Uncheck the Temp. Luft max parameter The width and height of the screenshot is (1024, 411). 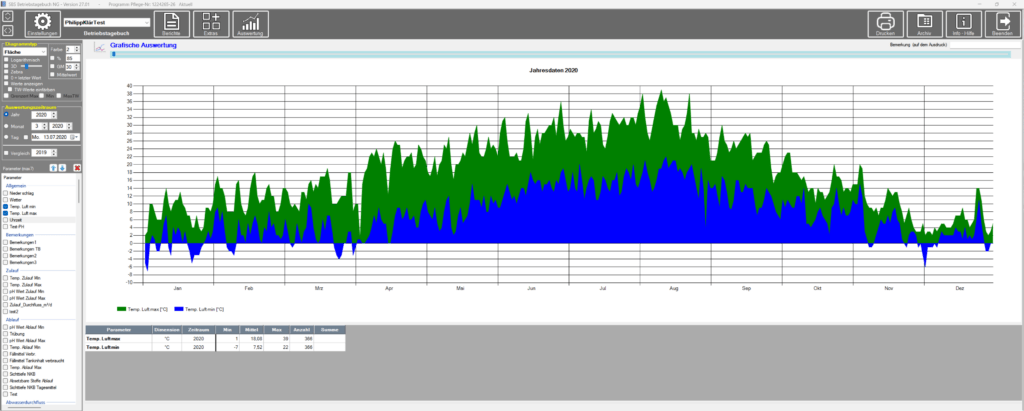6,214
